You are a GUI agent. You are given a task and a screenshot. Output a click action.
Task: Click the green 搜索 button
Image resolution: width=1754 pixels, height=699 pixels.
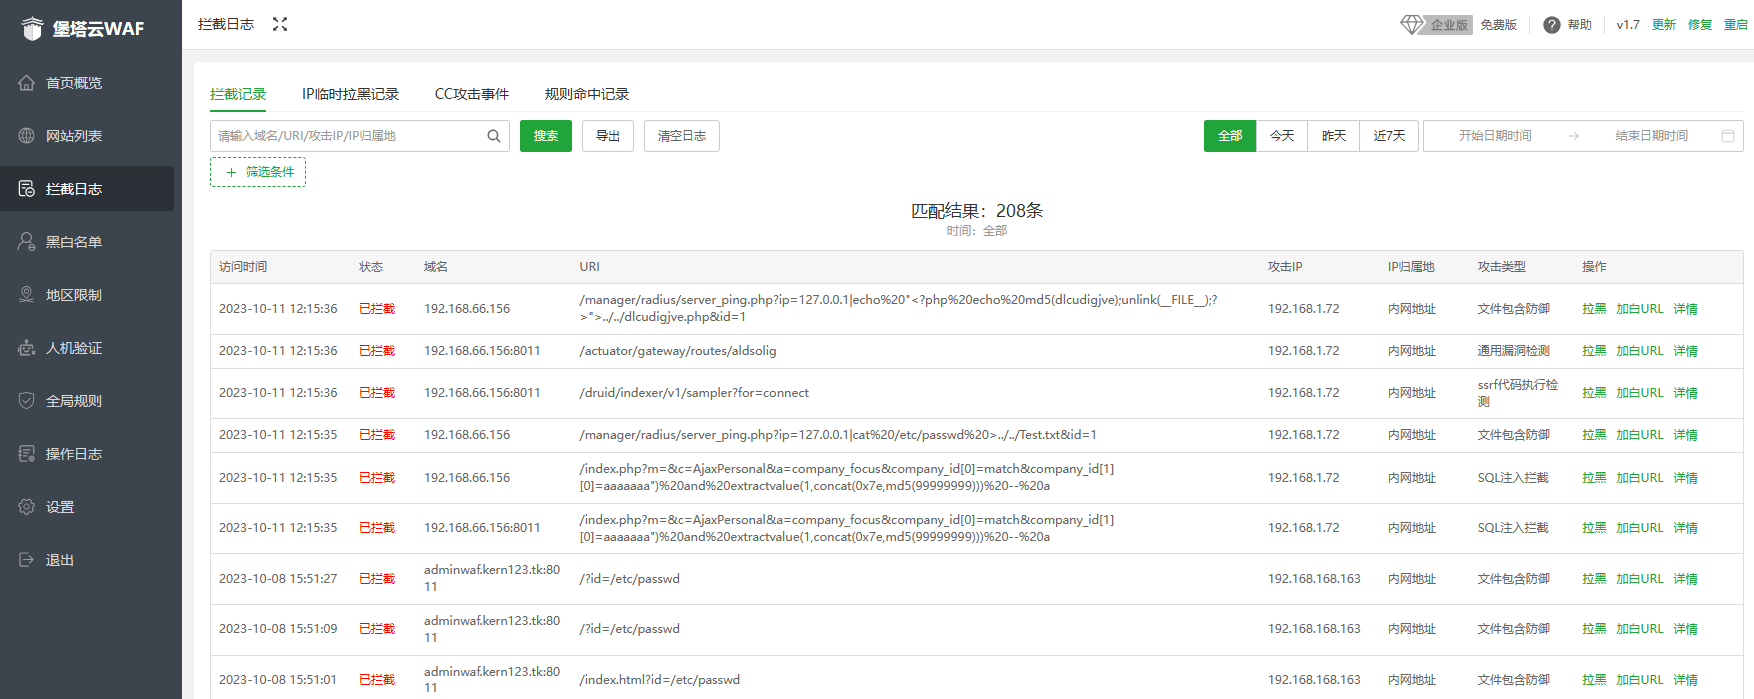coord(546,136)
